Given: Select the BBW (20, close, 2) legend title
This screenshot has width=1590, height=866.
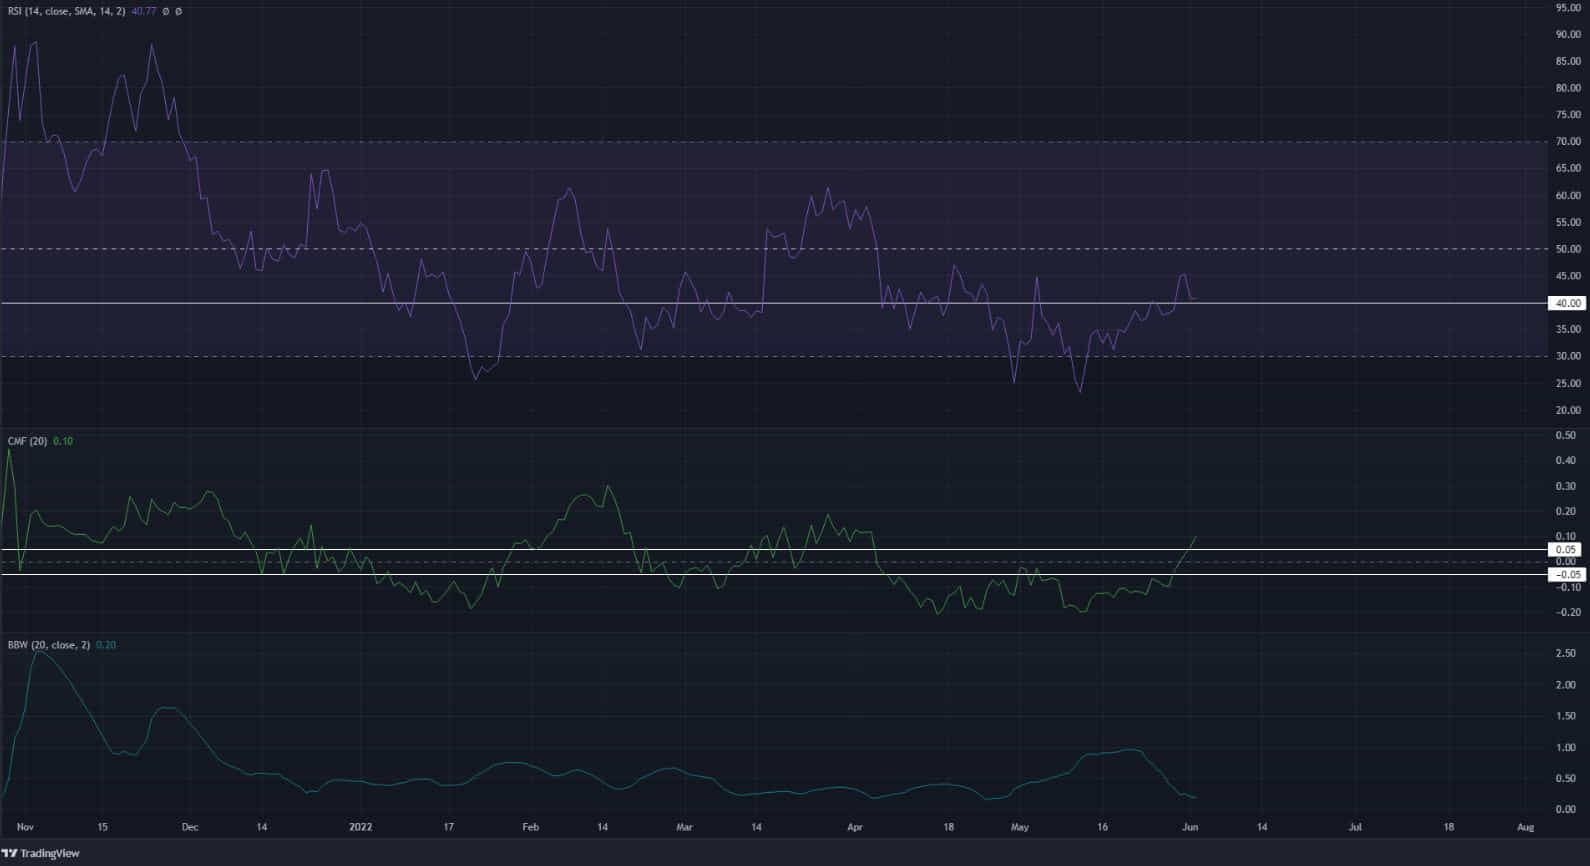Looking at the screenshot, I should coord(49,645).
